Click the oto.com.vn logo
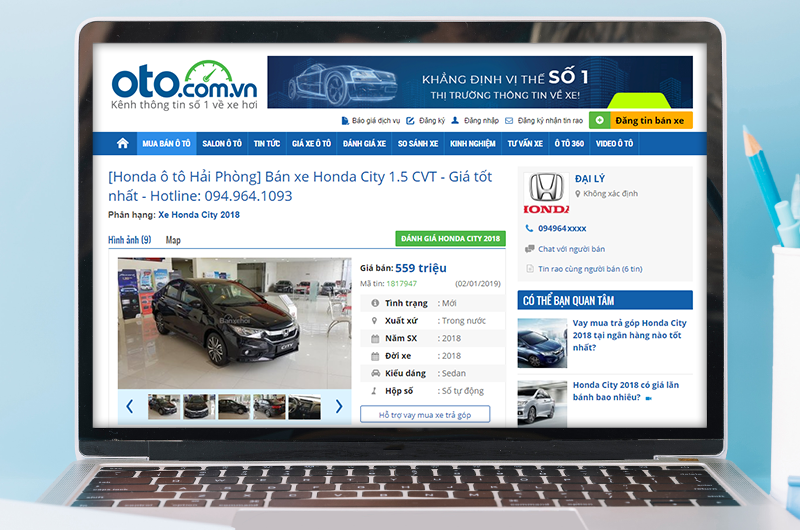 184,85
